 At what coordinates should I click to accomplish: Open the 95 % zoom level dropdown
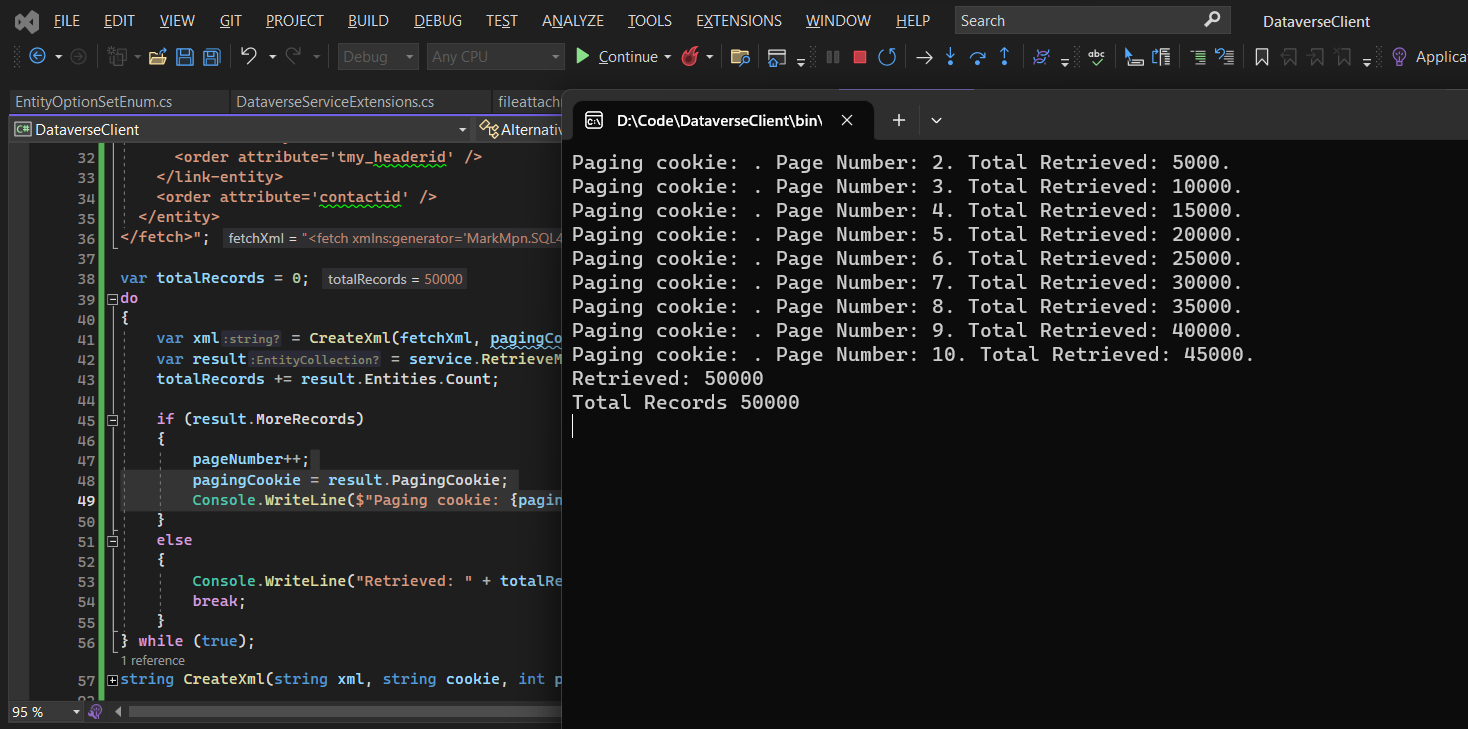[77, 712]
